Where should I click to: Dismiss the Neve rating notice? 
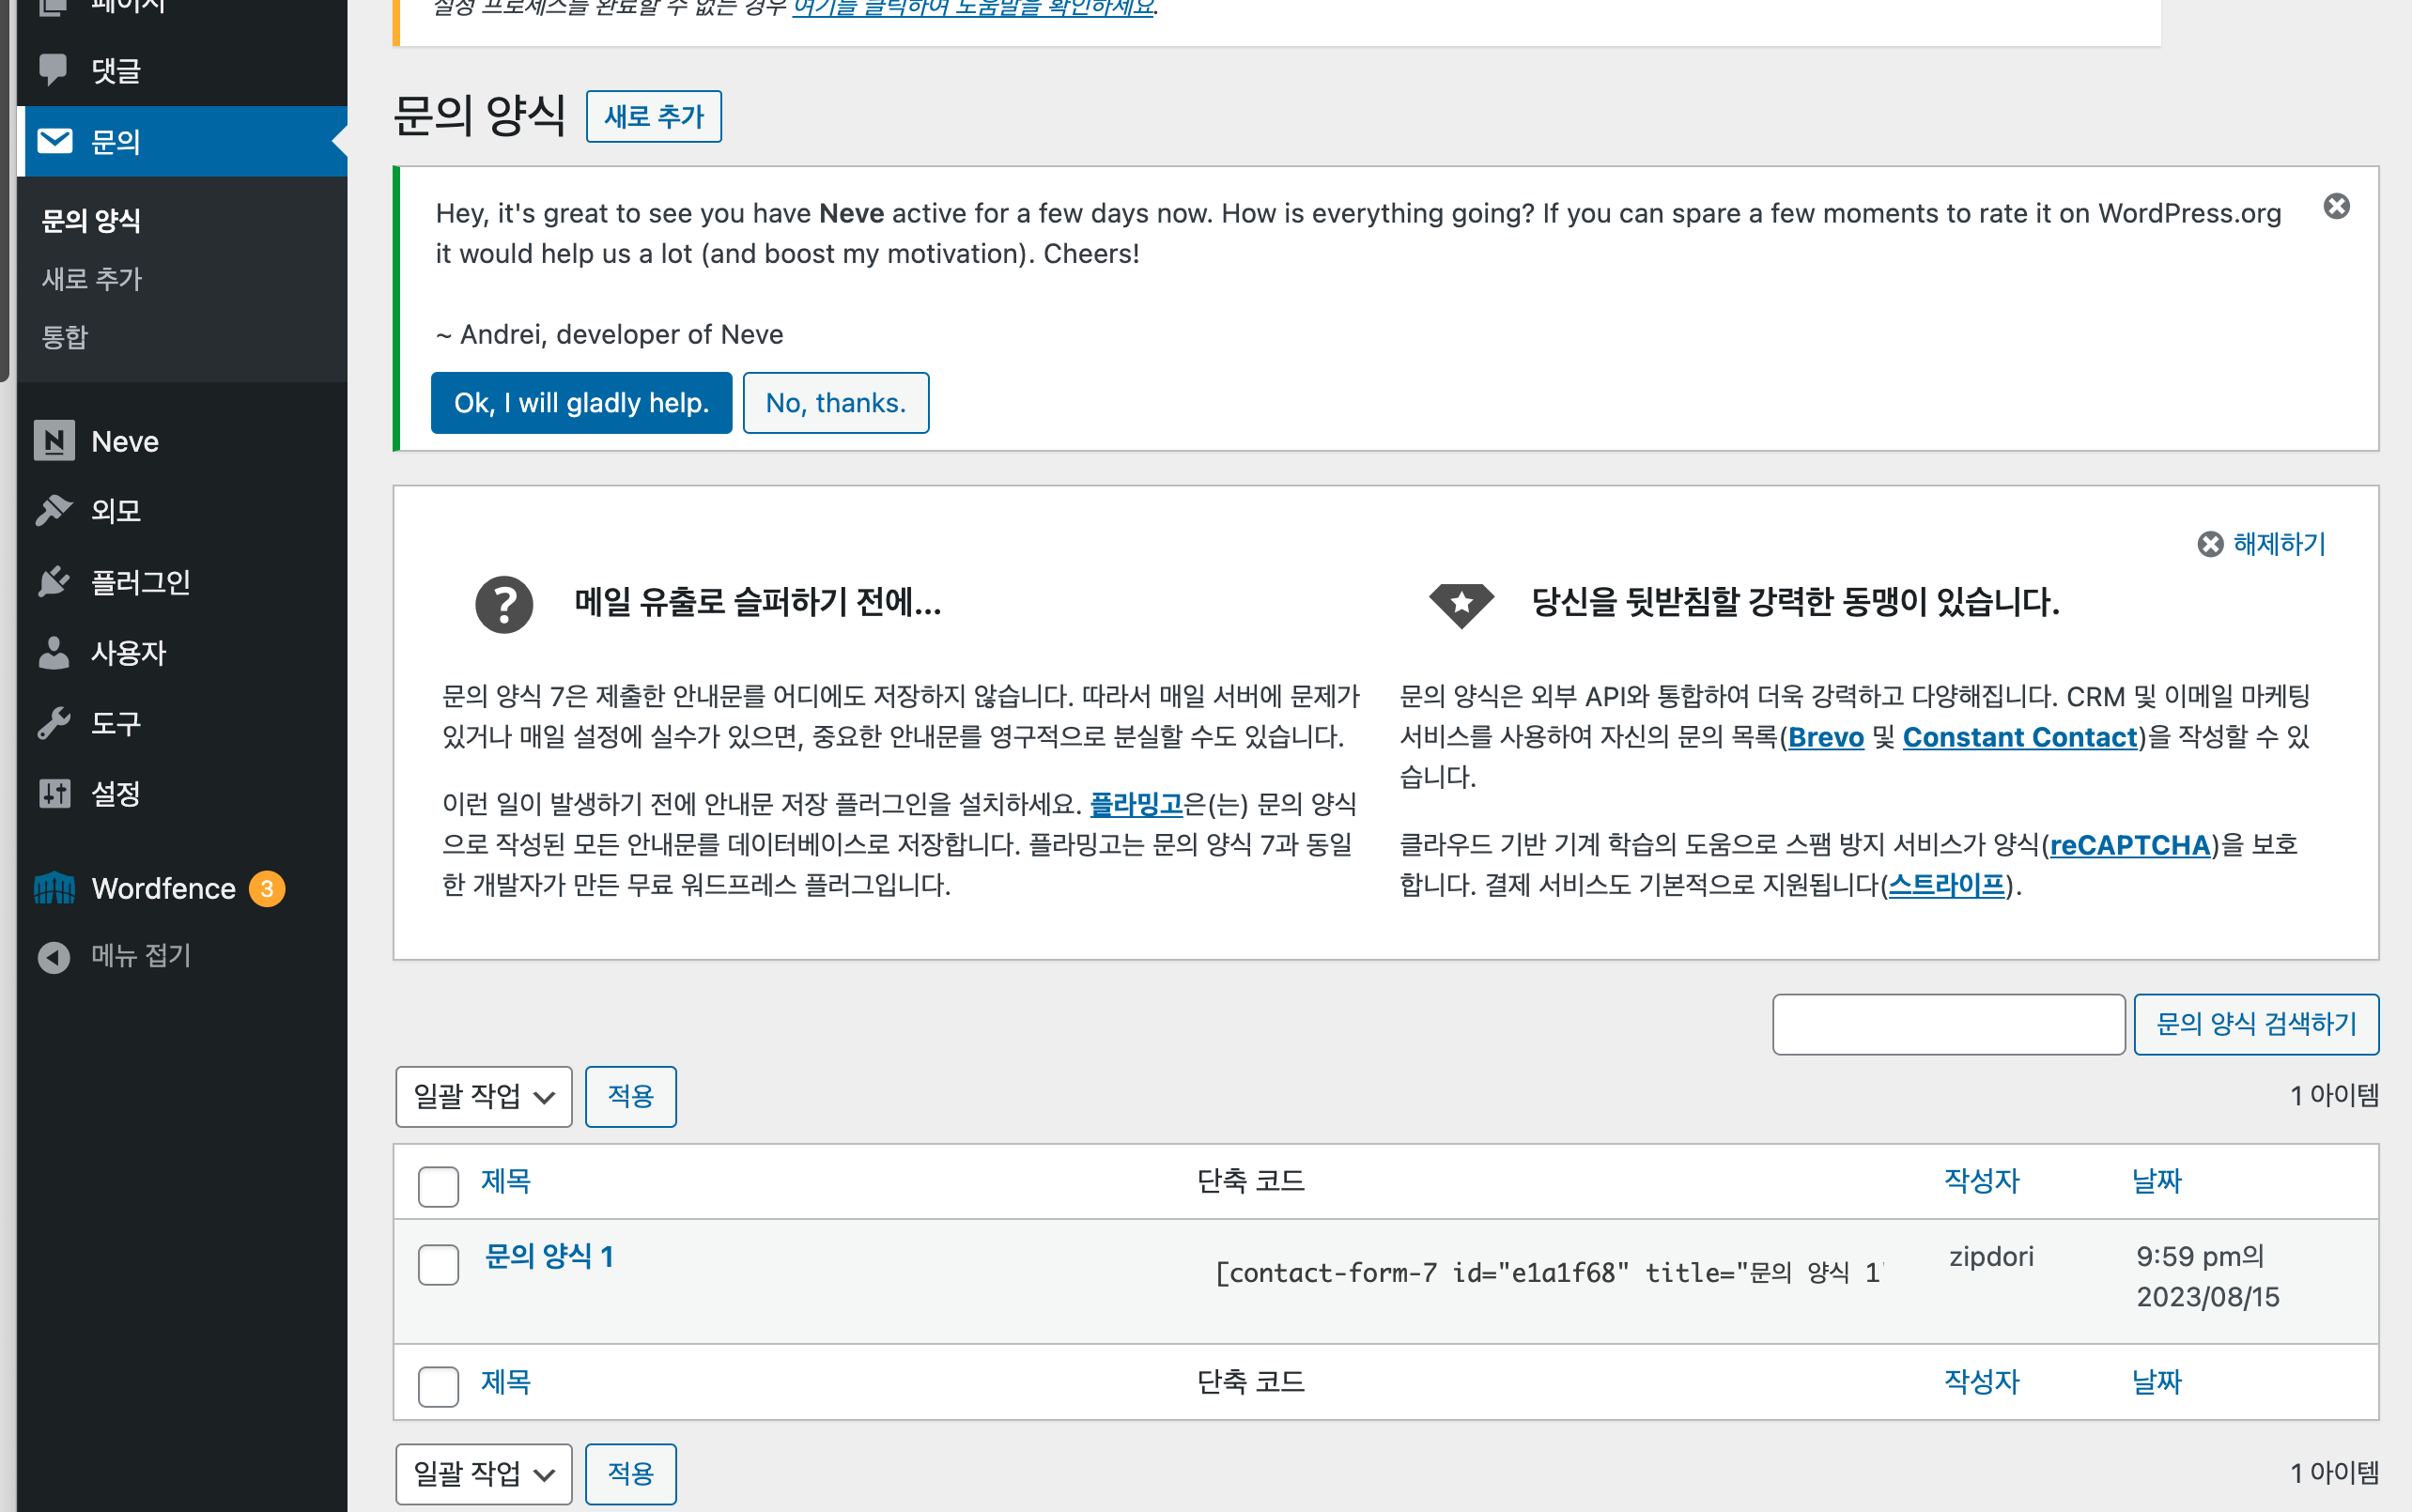(x=2336, y=207)
